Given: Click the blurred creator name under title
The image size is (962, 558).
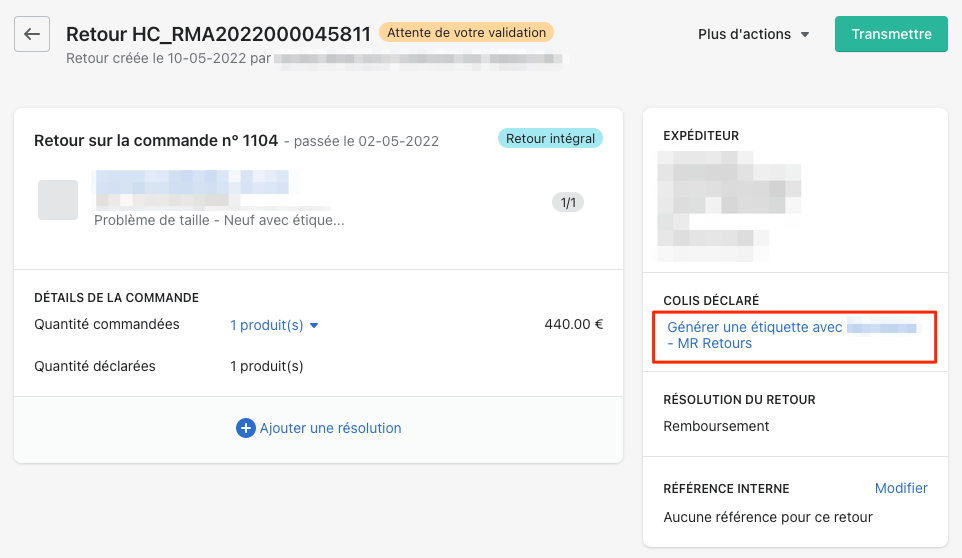Looking at the screenshot, I should click(x=418, y=58).
